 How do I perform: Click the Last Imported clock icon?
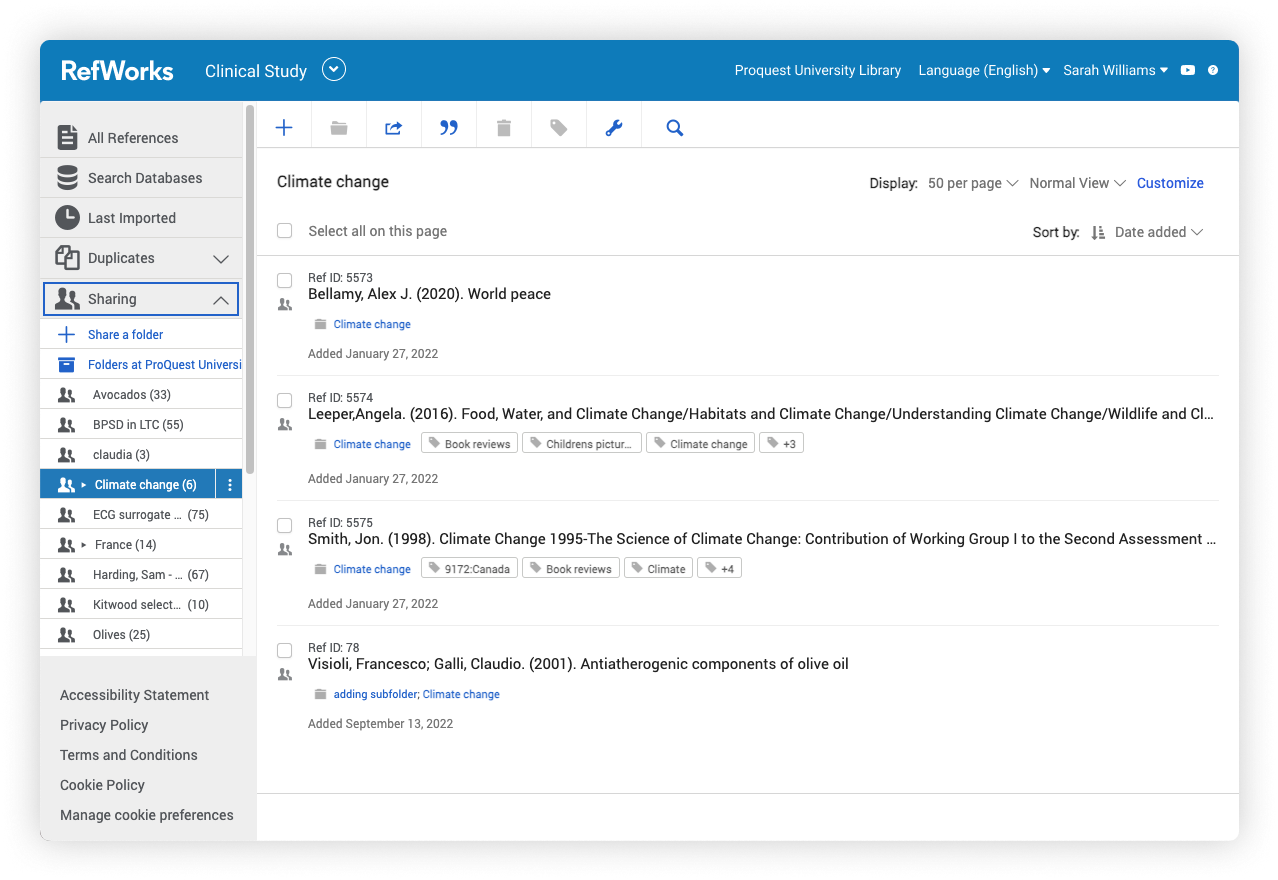point(67,217)
